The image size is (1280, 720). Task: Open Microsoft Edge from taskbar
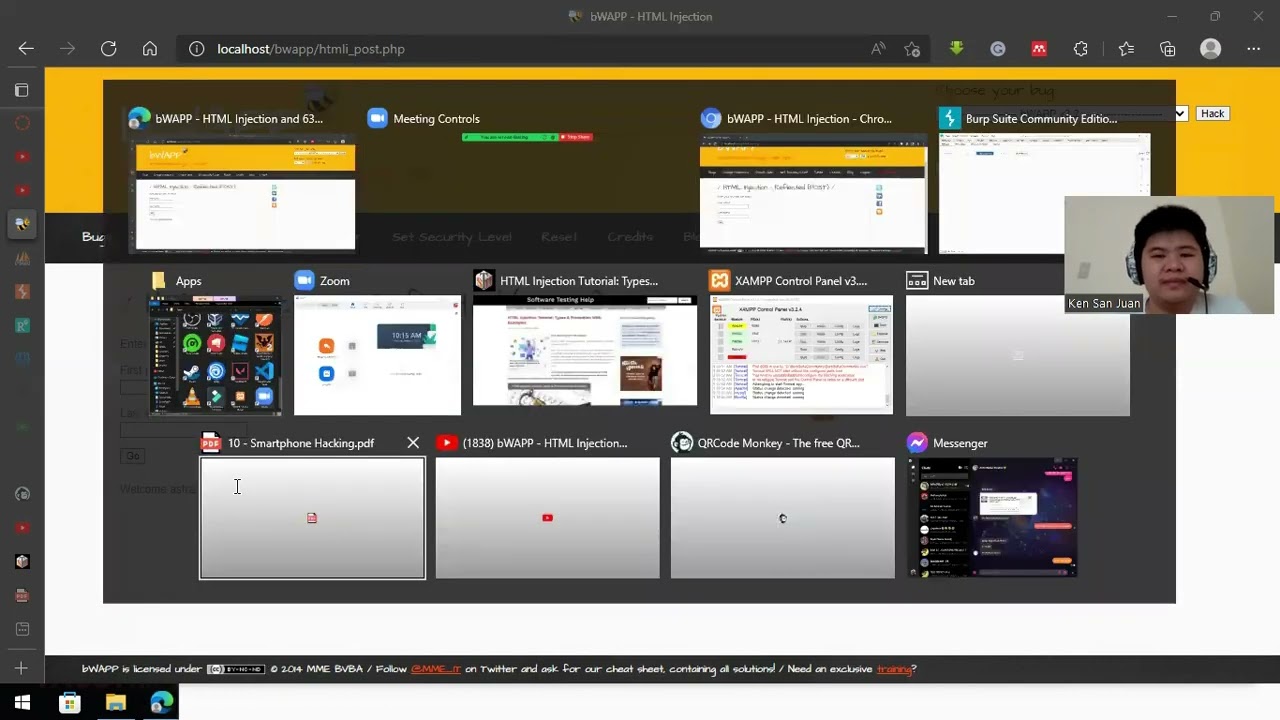161,703
